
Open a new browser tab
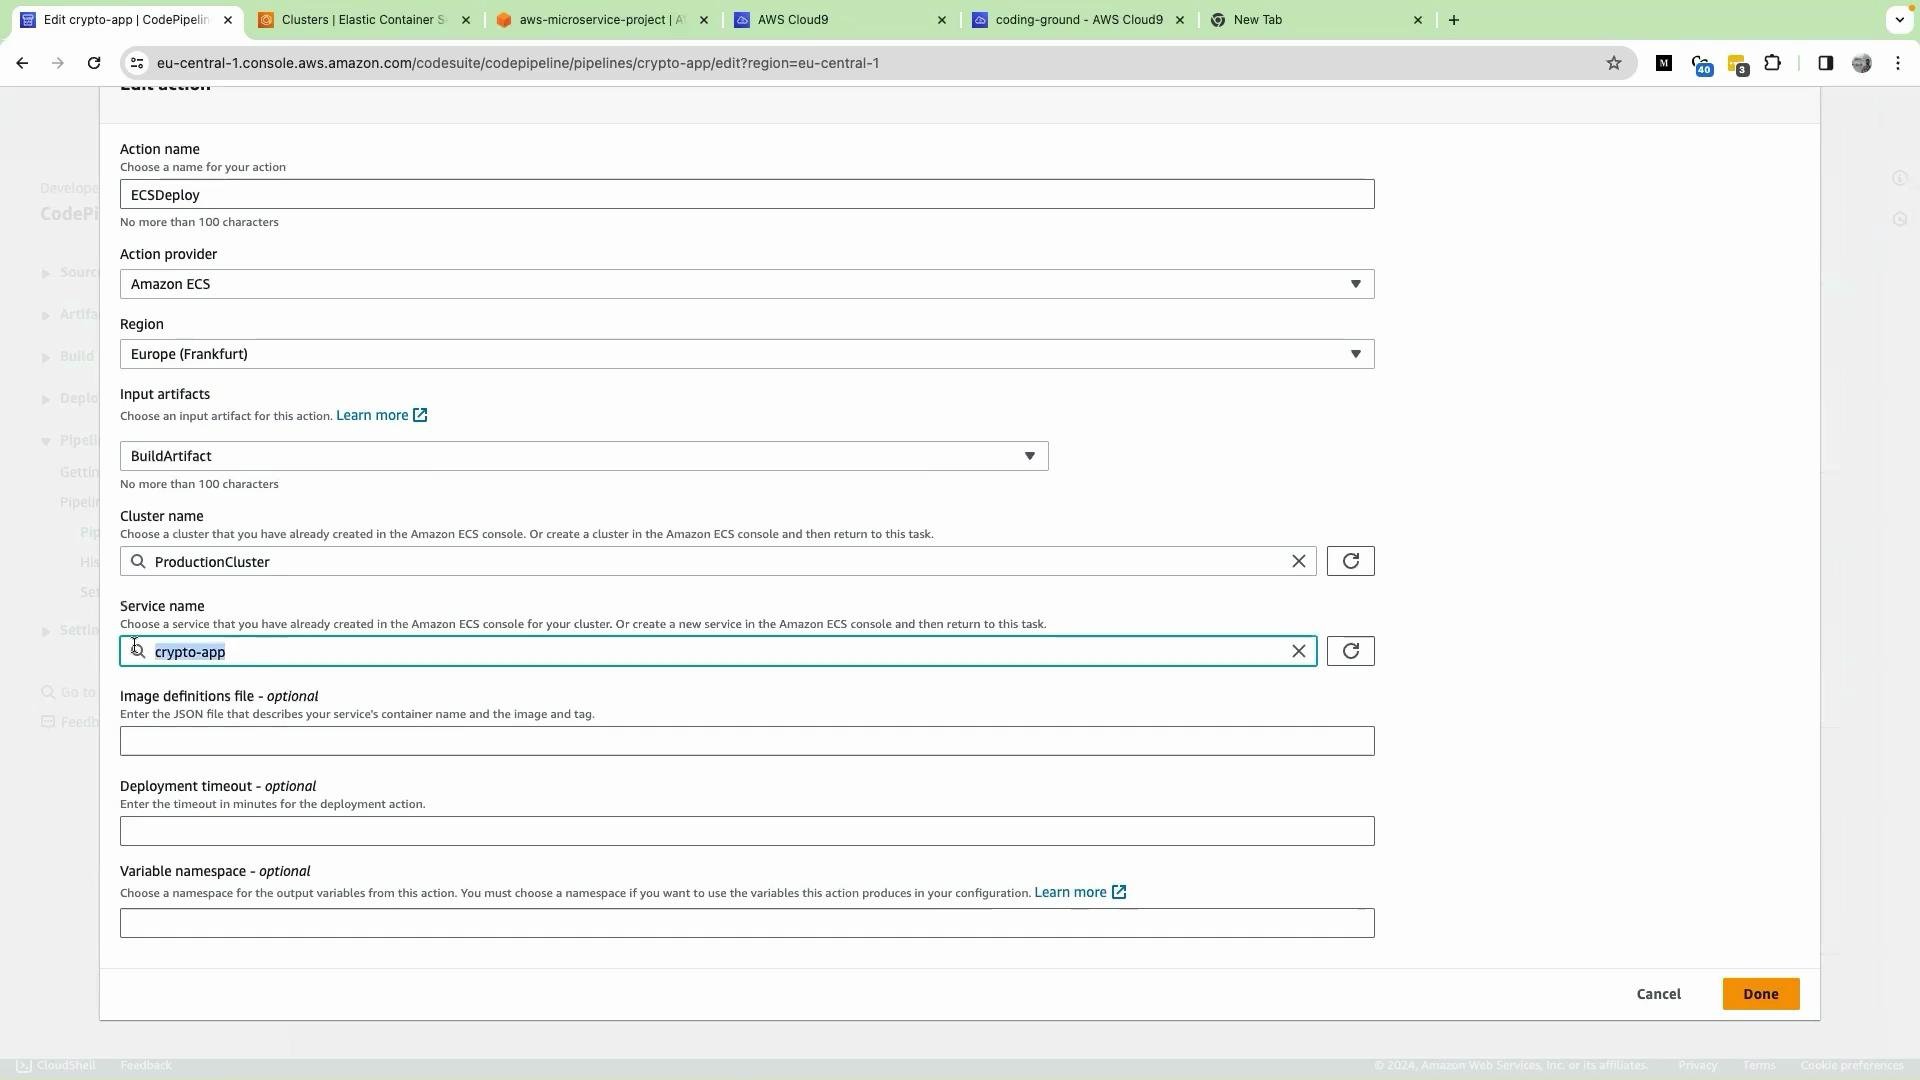1453,20
